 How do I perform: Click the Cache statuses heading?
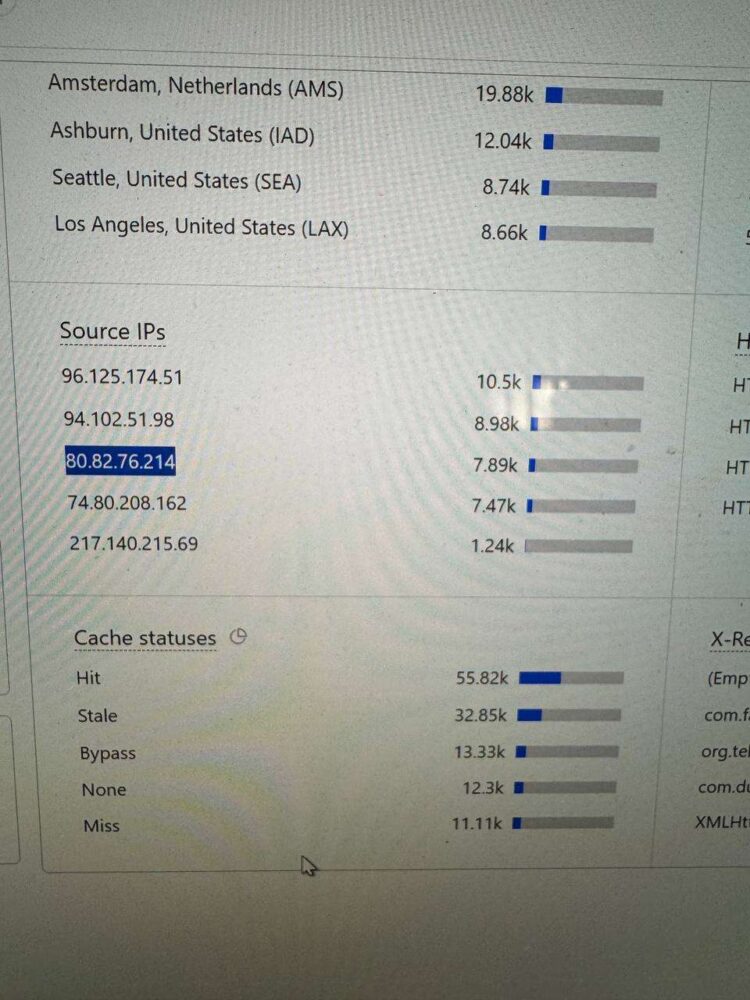[145, 638]
